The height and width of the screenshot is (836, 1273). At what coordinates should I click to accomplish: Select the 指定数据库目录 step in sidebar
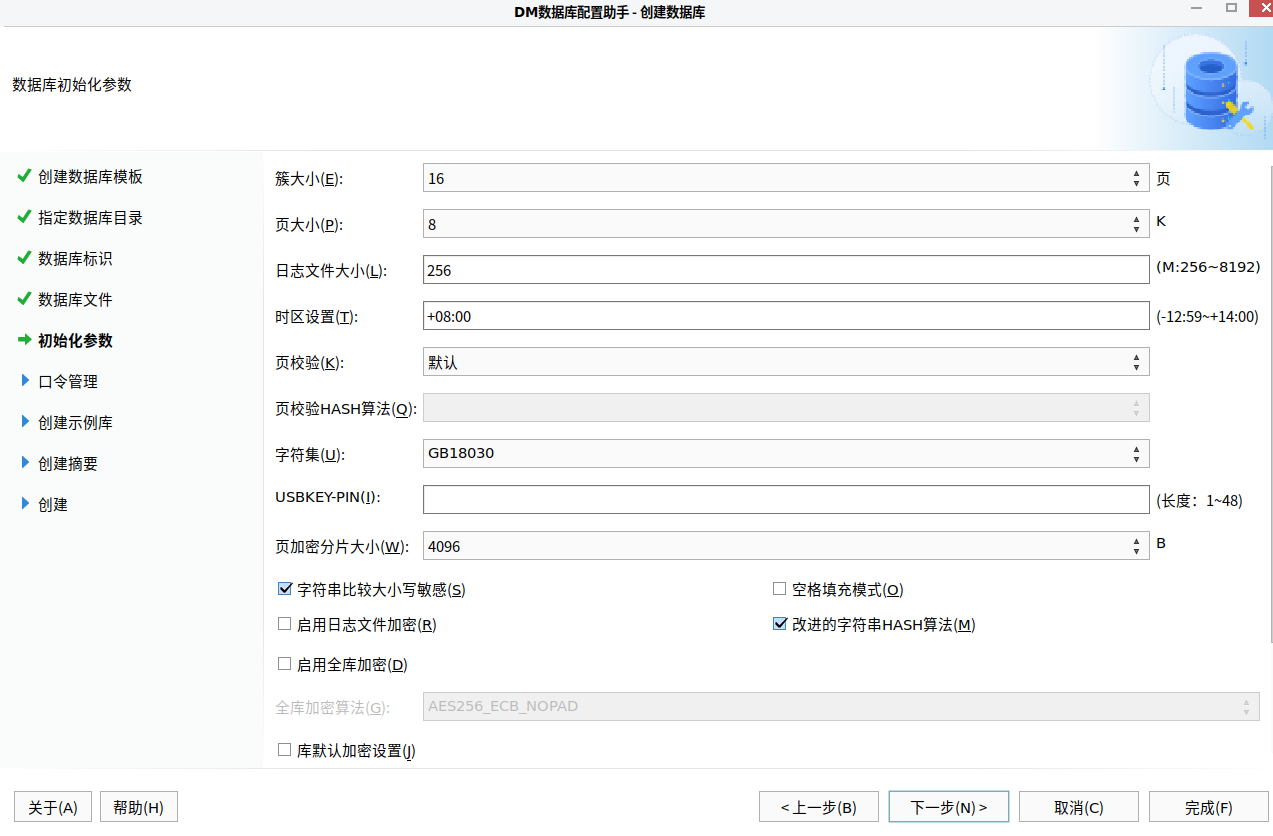(90, 218)
